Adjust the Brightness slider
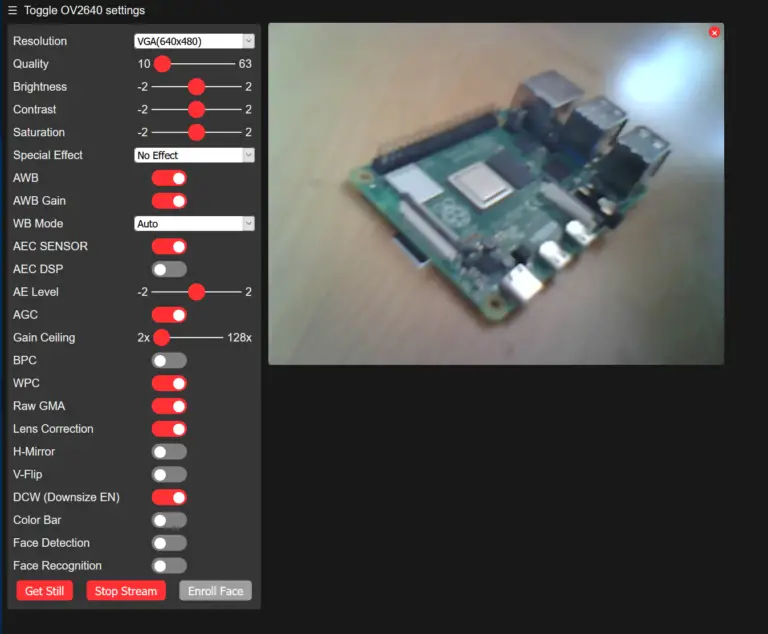This screenshot has height=634, width=768. tap(196, 87)
